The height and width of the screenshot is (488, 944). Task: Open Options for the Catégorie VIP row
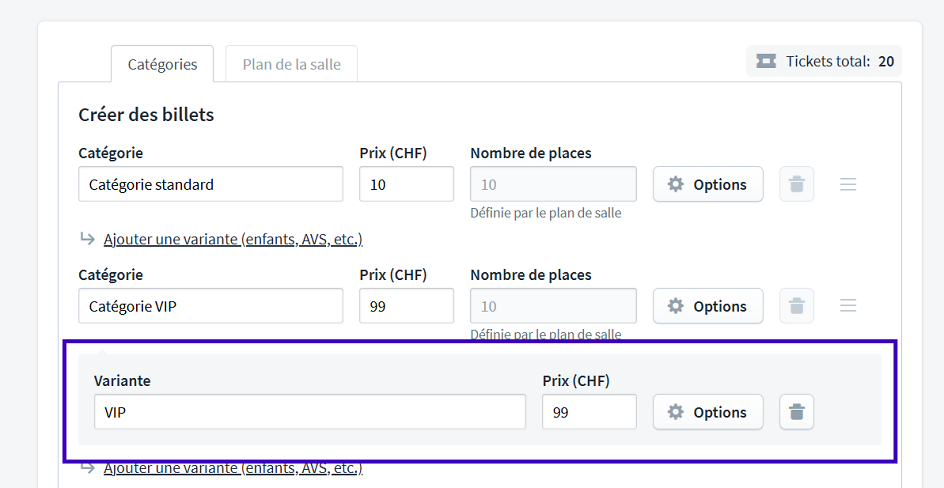tap(708, 306)
